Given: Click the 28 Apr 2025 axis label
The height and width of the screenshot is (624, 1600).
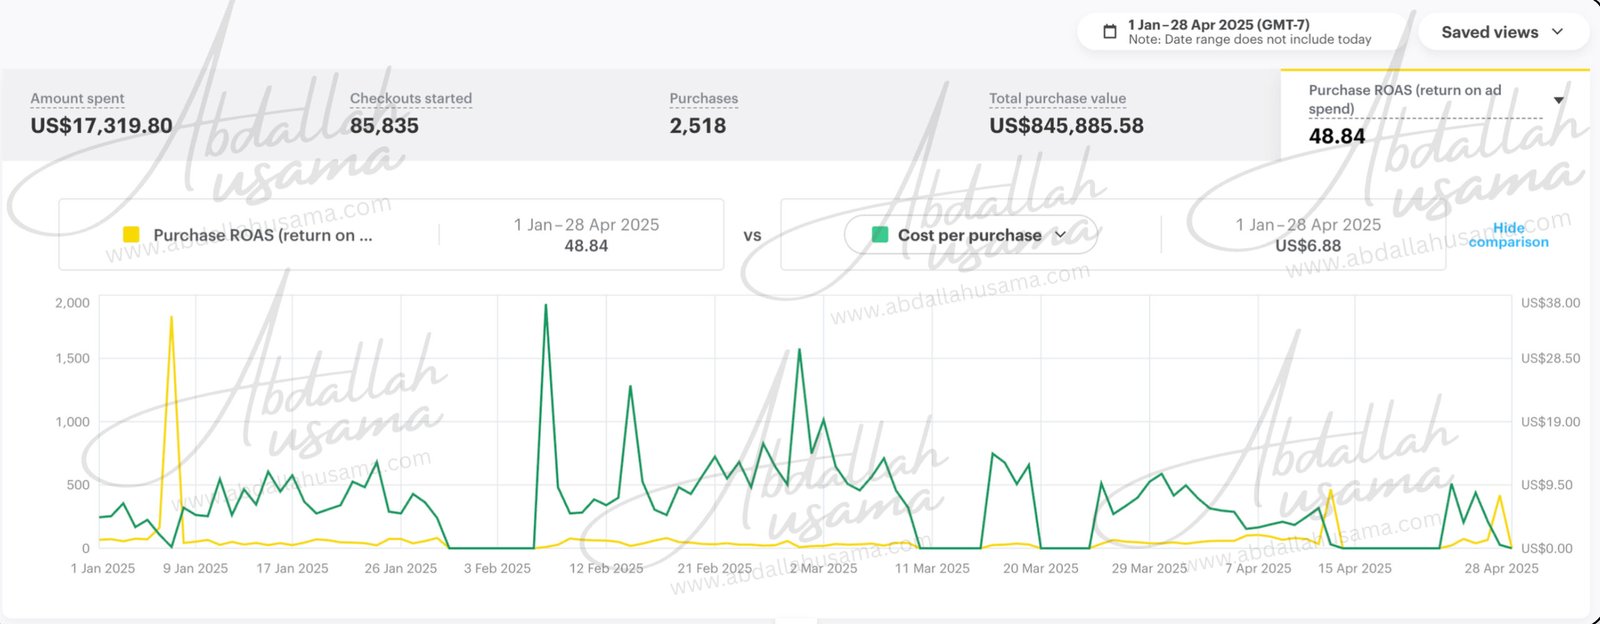Looking at the screenshot, I should coord(1501,568).
